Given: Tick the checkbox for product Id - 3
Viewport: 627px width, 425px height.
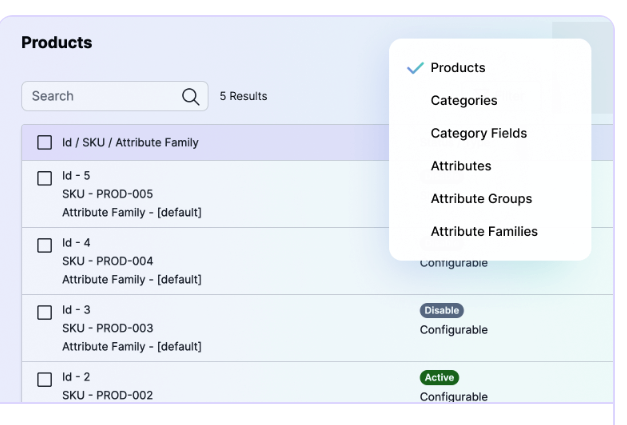Looking at the screenshot, I should click(x=44, y=312).
